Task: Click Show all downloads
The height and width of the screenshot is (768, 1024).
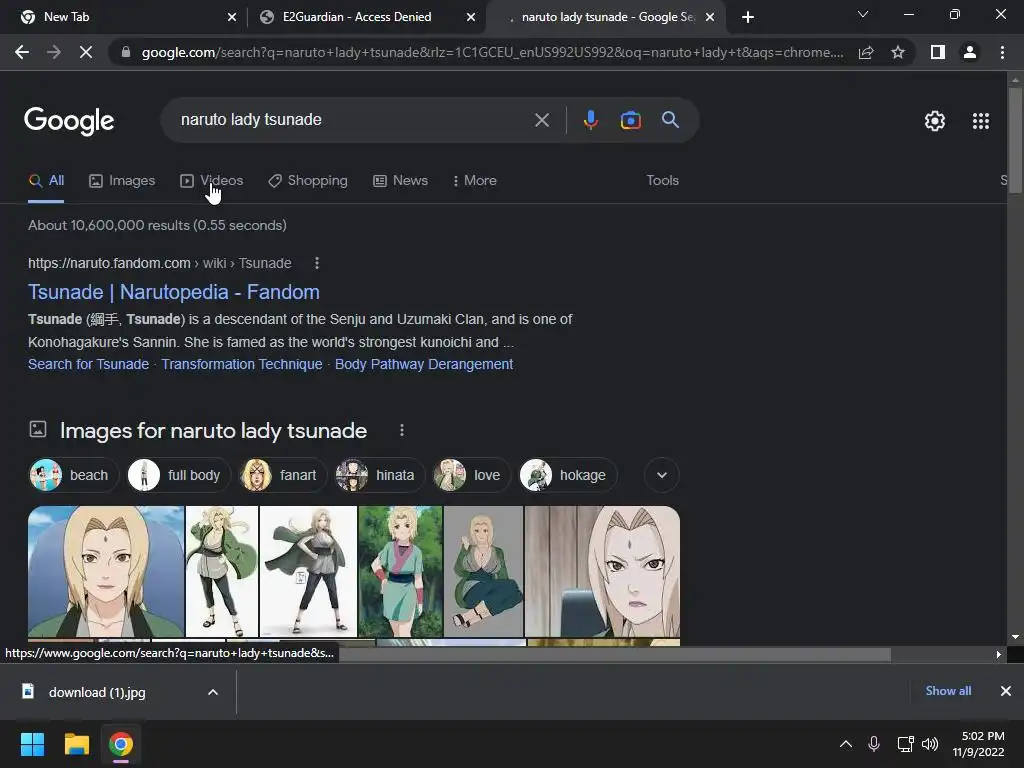Action: coord(948,691)
